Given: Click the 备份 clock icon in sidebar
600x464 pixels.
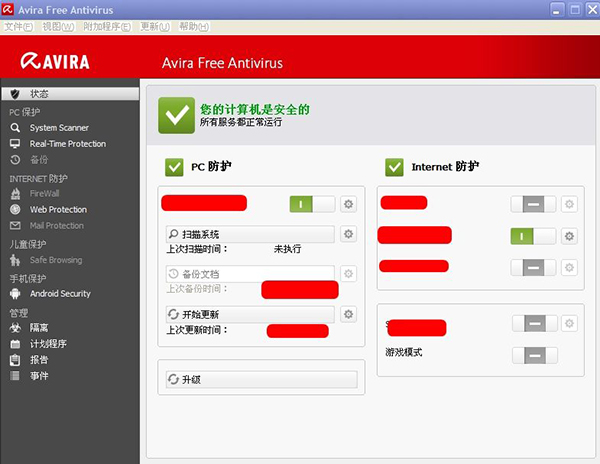Looking at the screenshot, I should pyautogui.click(x=15, y=160).
